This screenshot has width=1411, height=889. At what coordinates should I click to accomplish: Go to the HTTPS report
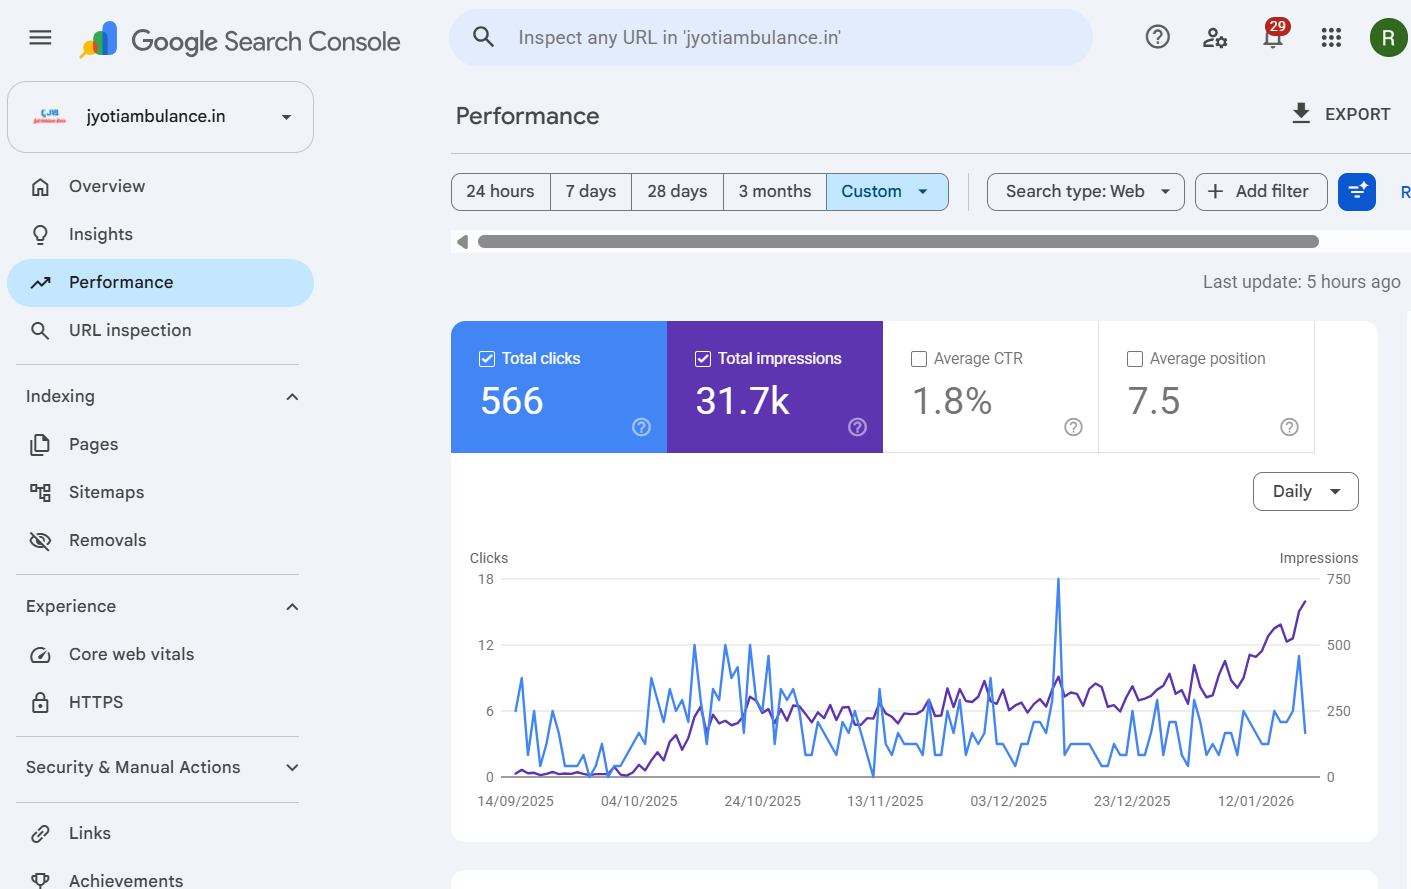[x=160, y=703]
